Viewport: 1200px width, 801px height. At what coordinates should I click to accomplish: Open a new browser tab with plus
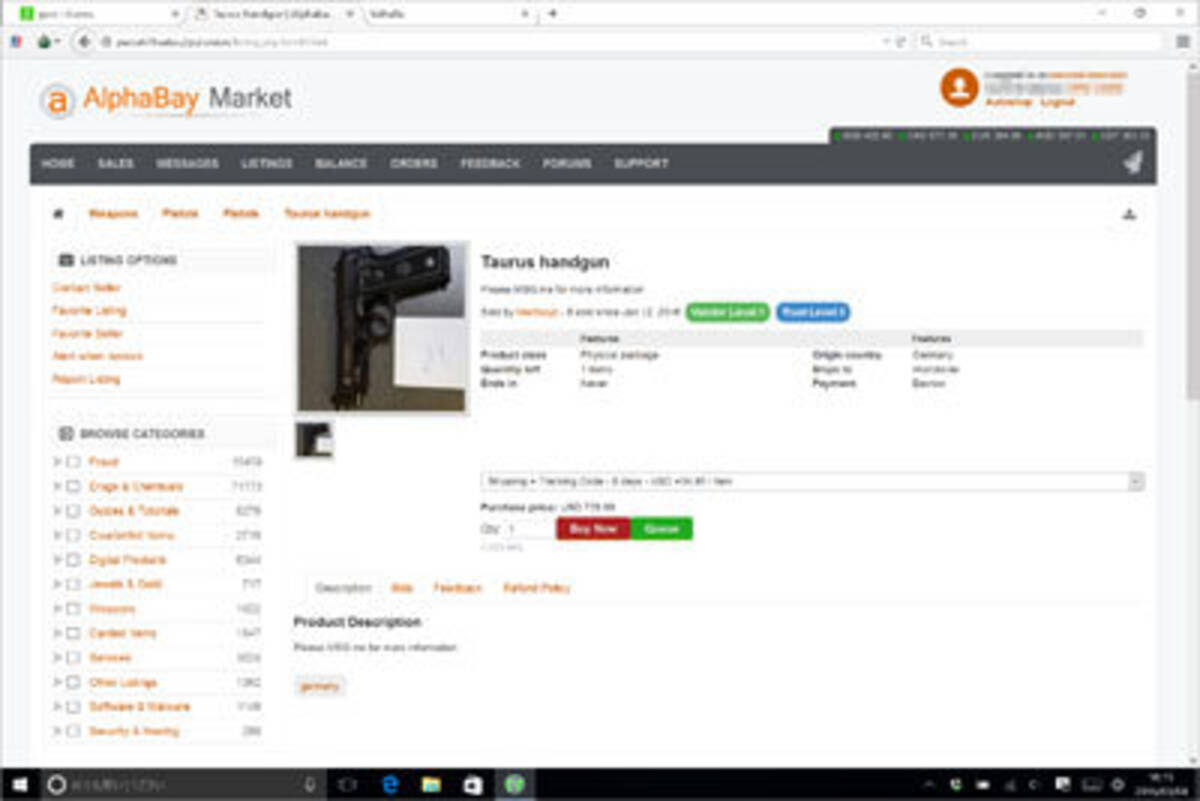tap(552, 14)
